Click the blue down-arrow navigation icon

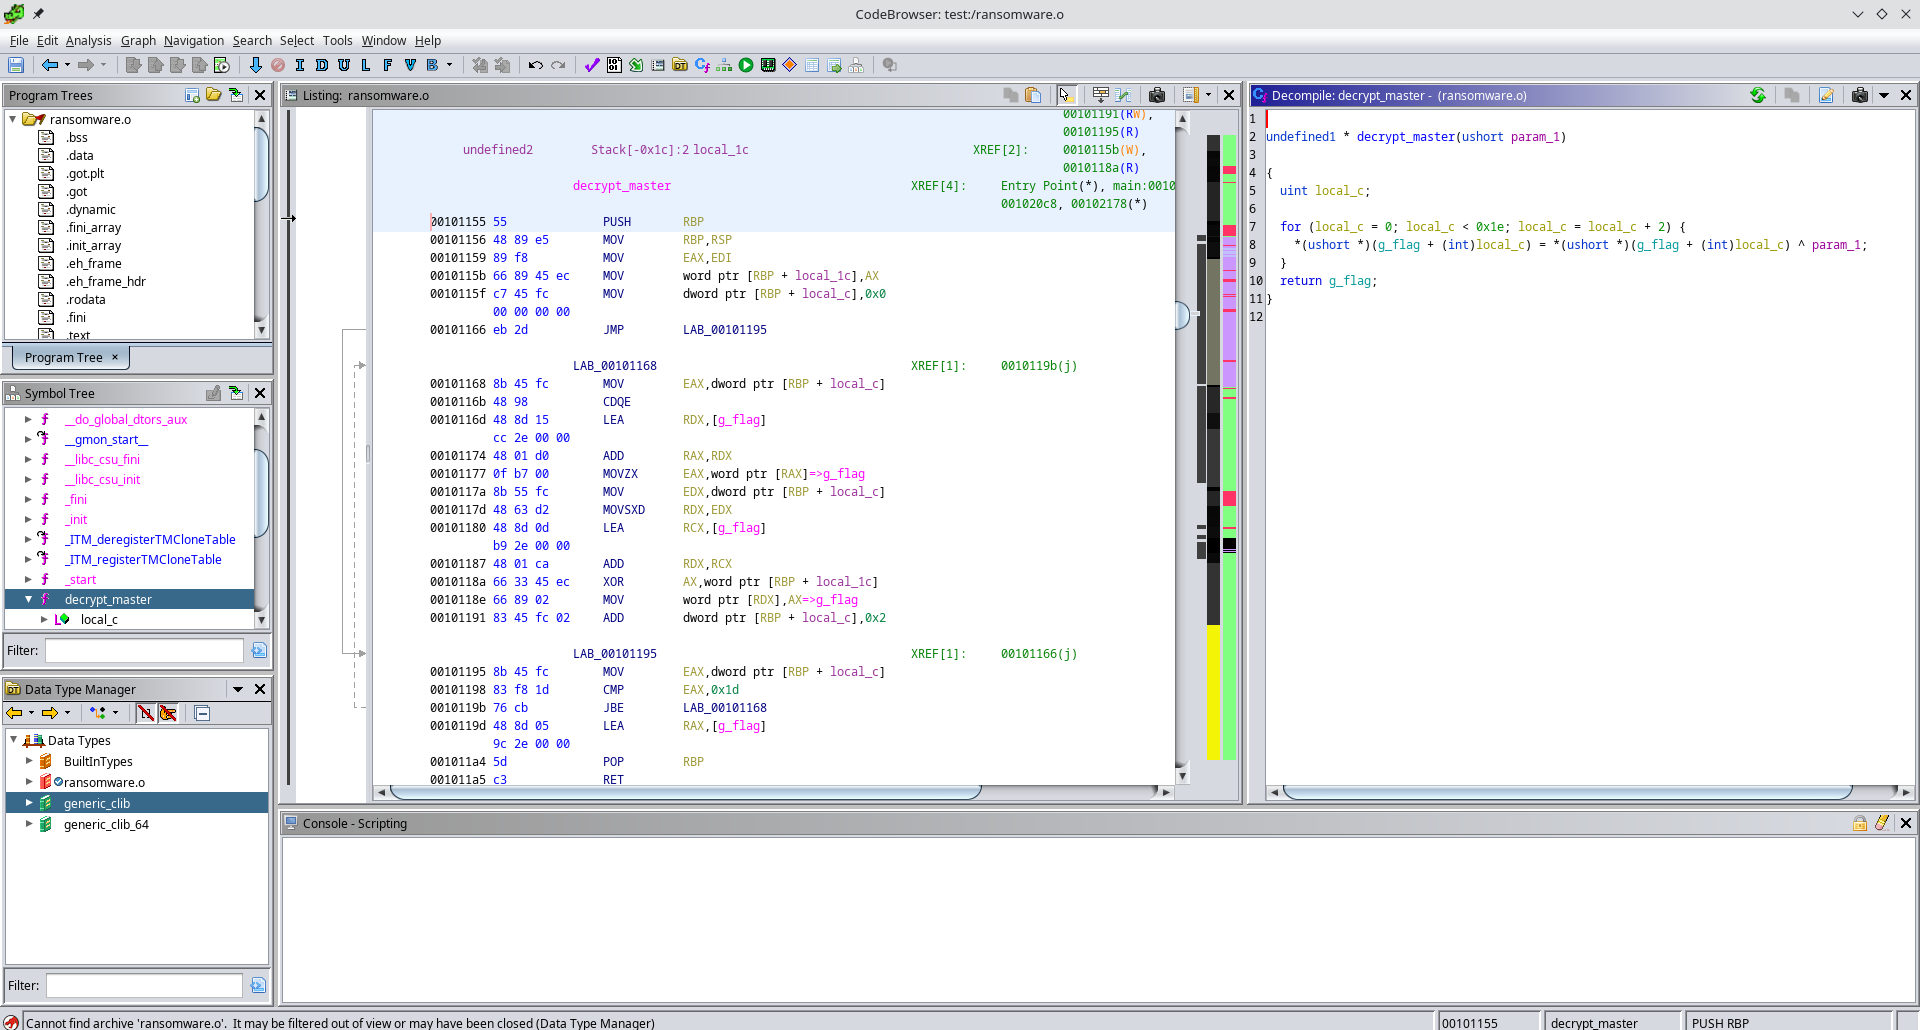(x=255, y=65)
